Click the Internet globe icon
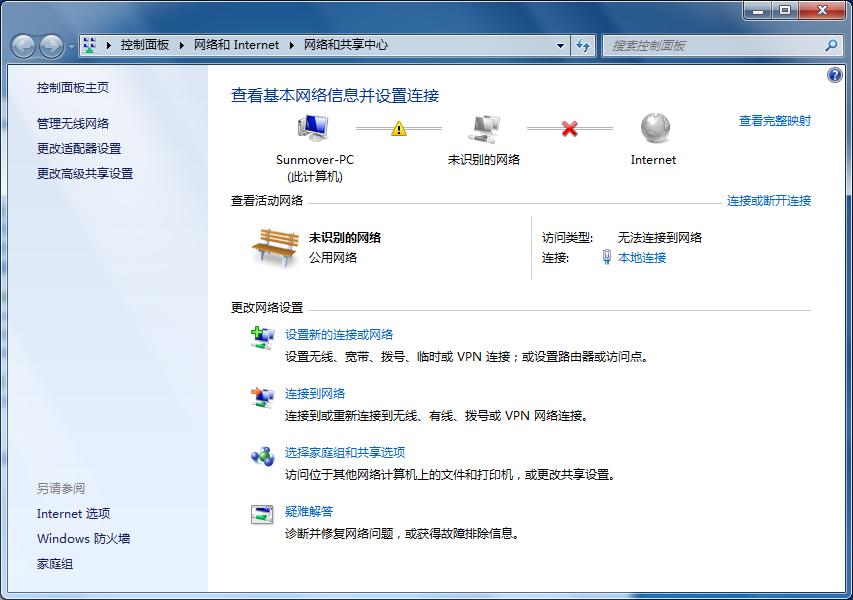This screenshot has width=853, height=600. [655, 127]
